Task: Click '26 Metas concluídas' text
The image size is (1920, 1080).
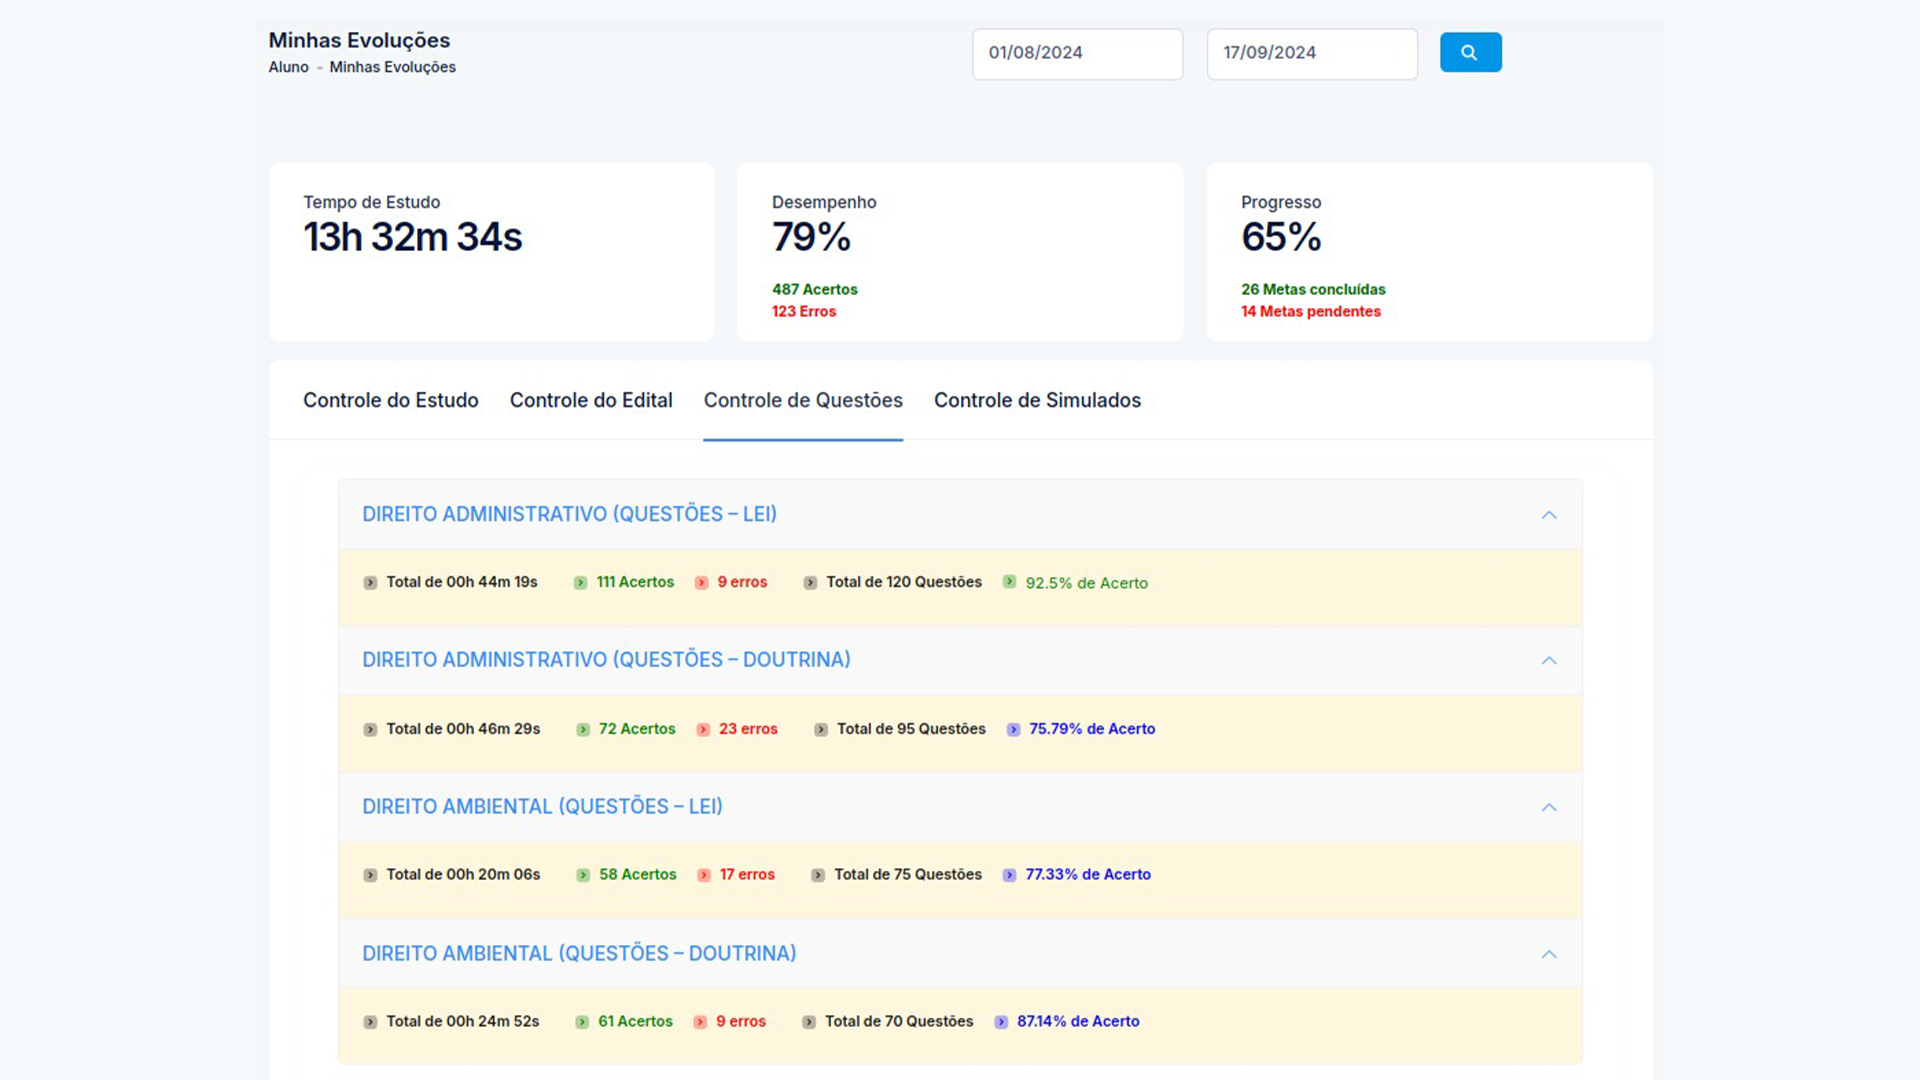Action: 1313,289
